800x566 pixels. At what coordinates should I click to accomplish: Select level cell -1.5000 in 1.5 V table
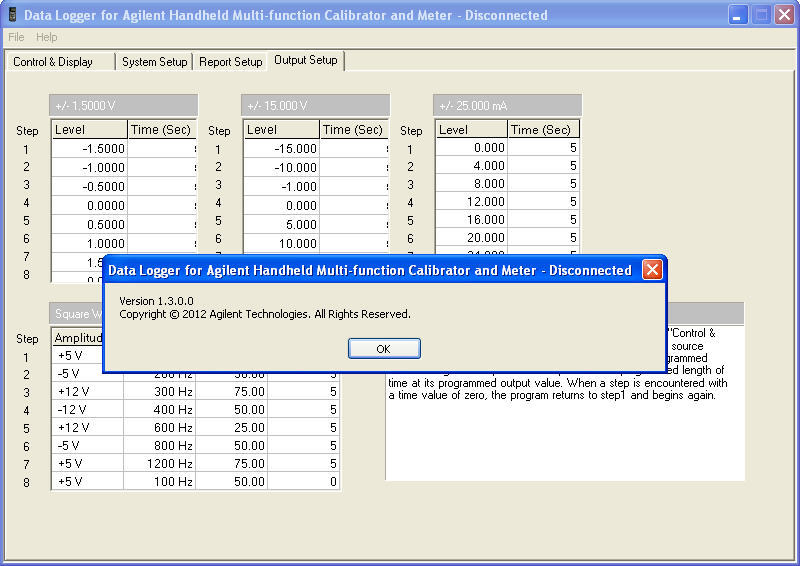(89, 149)
